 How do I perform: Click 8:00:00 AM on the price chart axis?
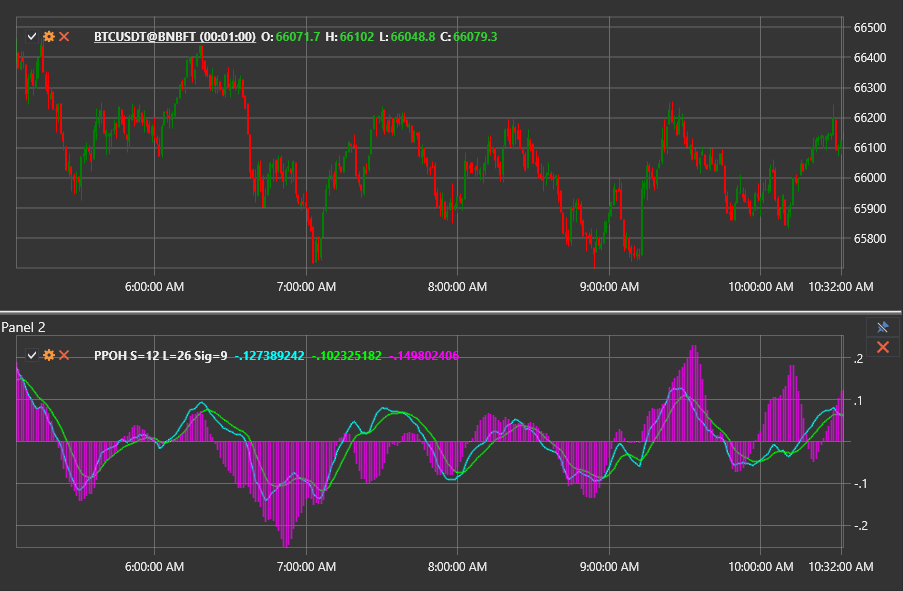pos(457,286)
